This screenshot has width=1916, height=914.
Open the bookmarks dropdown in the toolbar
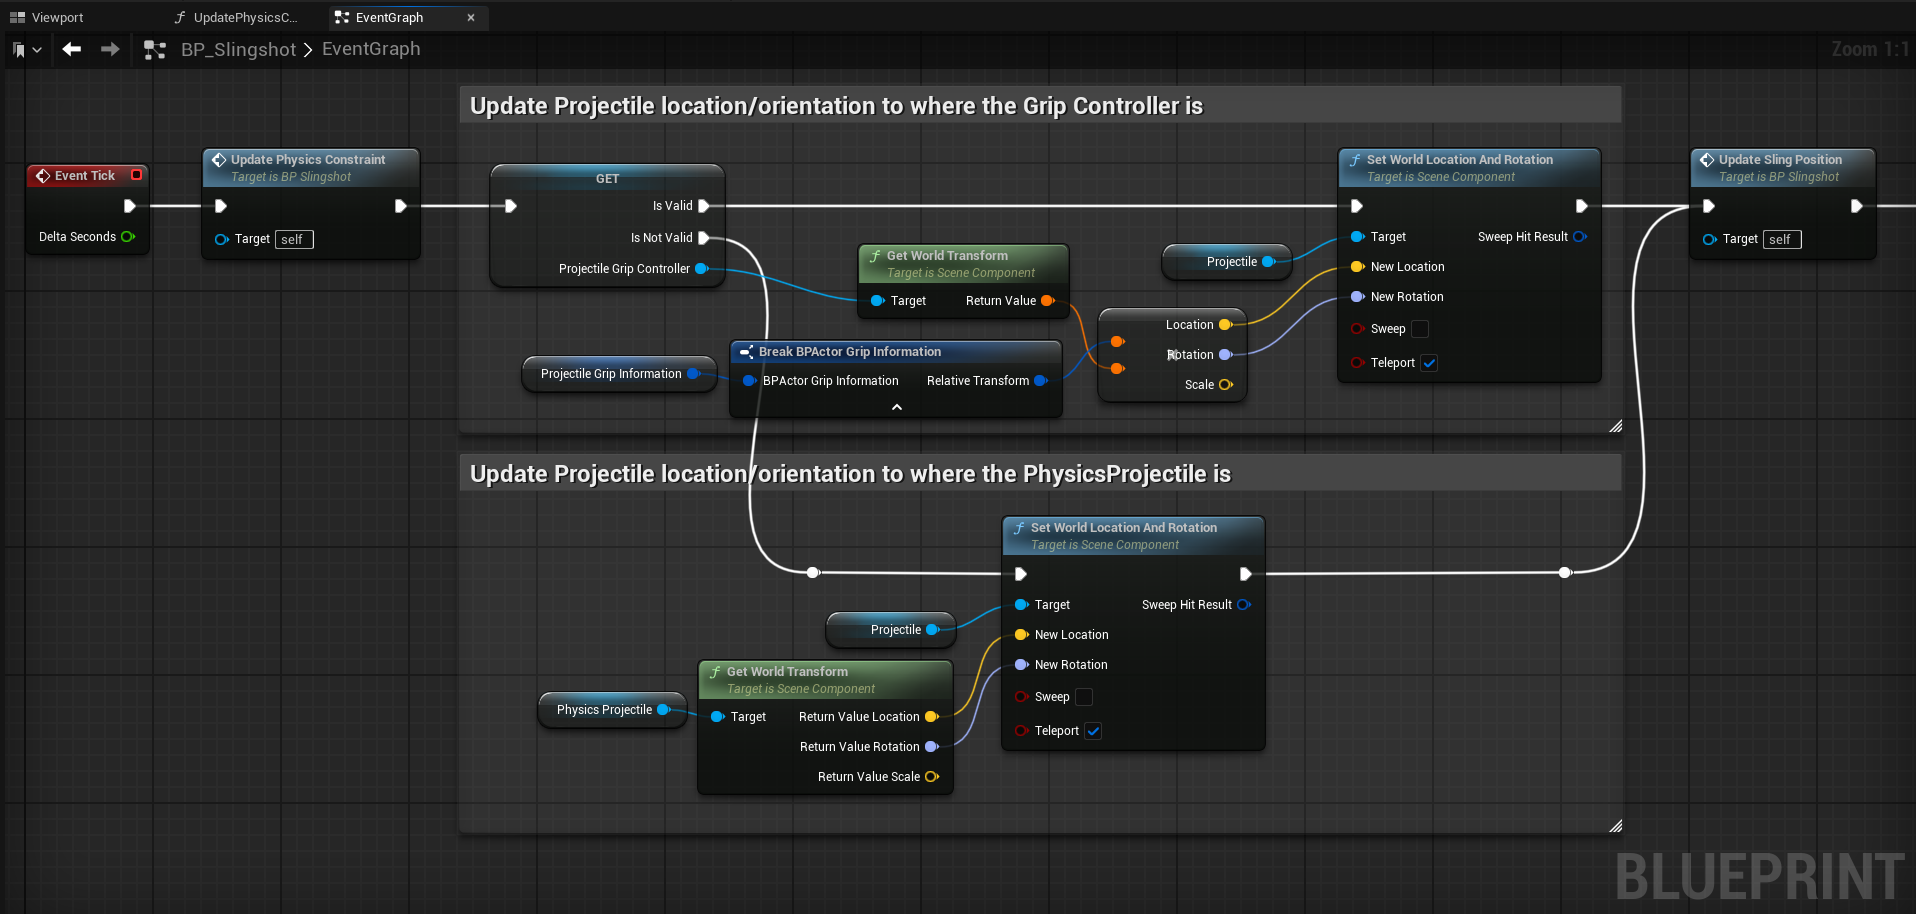(27, 50)
